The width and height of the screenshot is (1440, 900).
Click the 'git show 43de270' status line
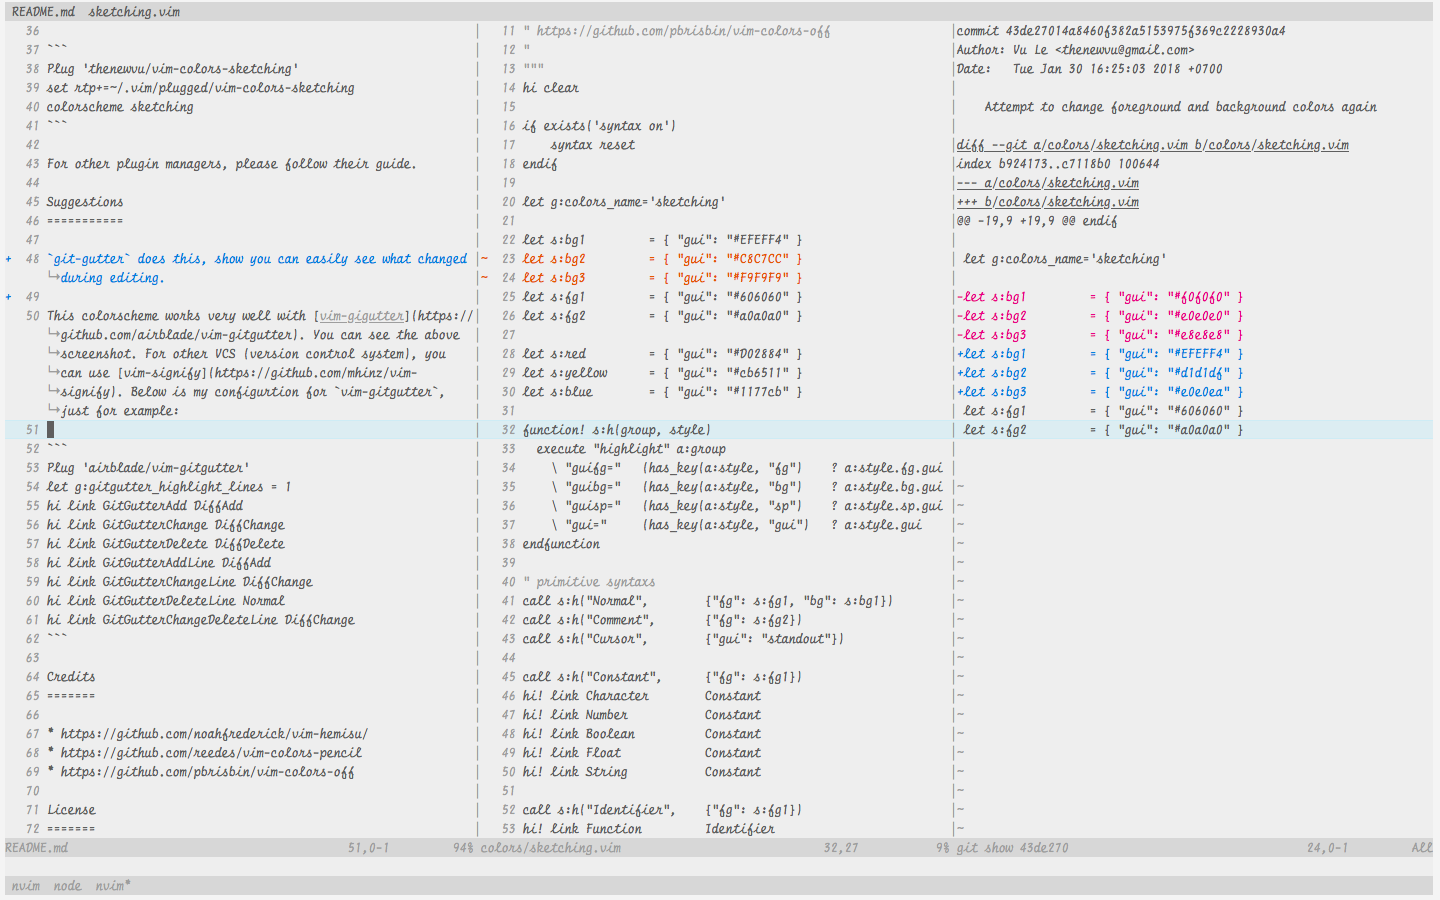(x=1193, y=848)
